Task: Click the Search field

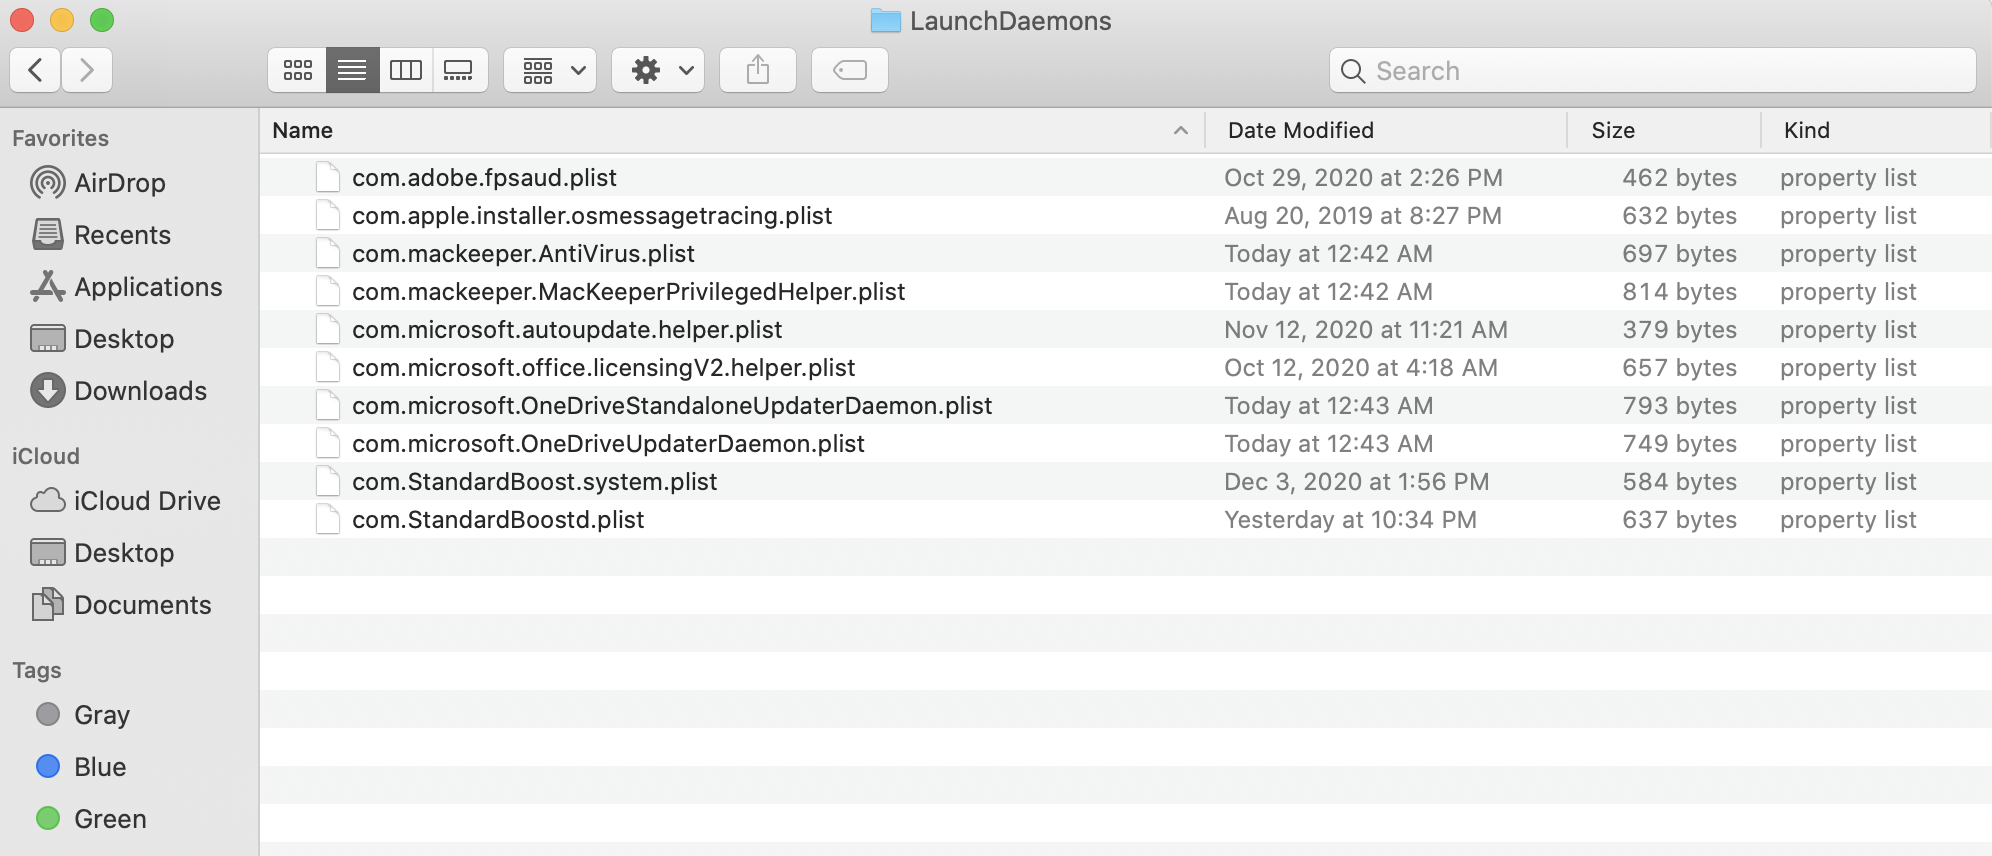Action: point(1653,70)
